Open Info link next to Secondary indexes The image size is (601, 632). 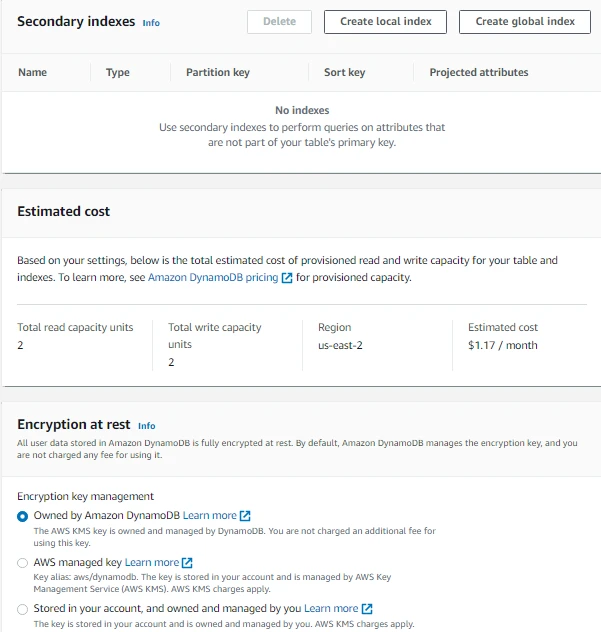pyautogui.click(x=151, y=22)
